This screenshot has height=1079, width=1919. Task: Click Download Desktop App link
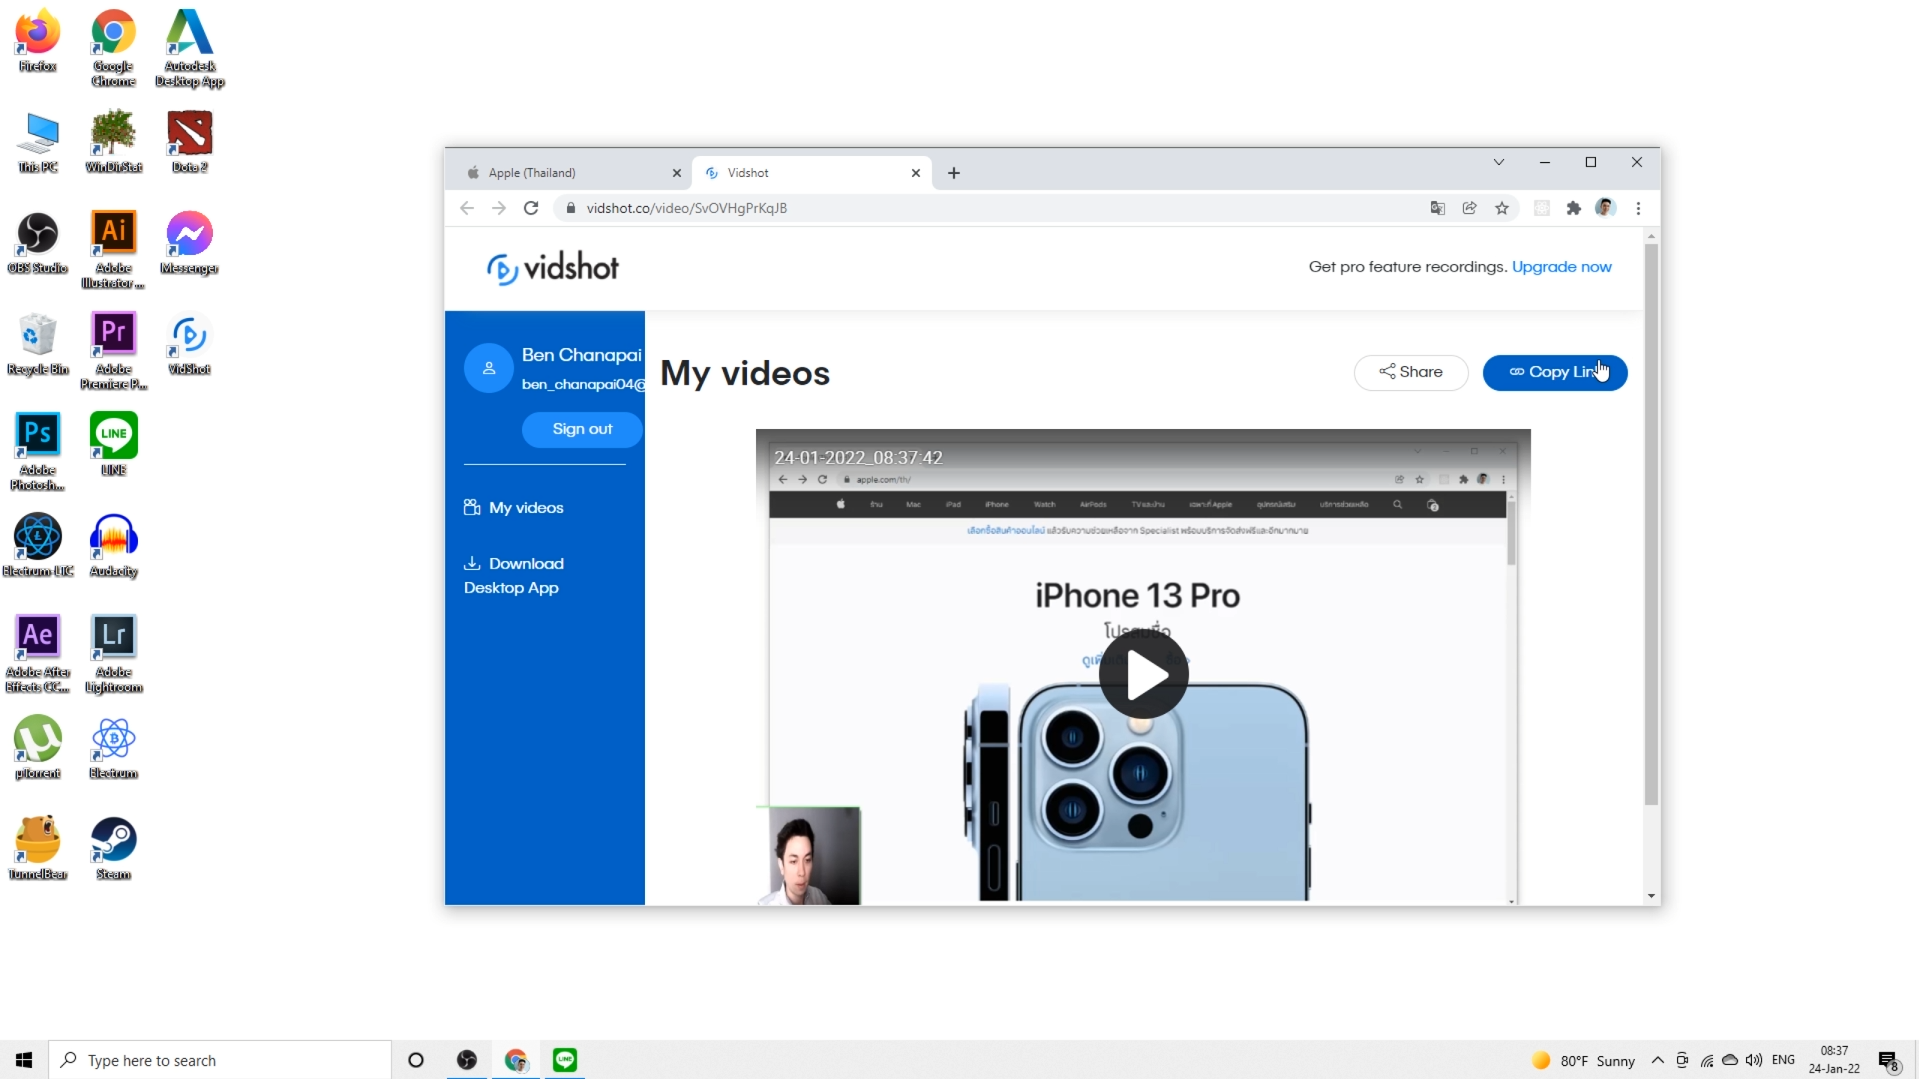(x=514, y=576)
